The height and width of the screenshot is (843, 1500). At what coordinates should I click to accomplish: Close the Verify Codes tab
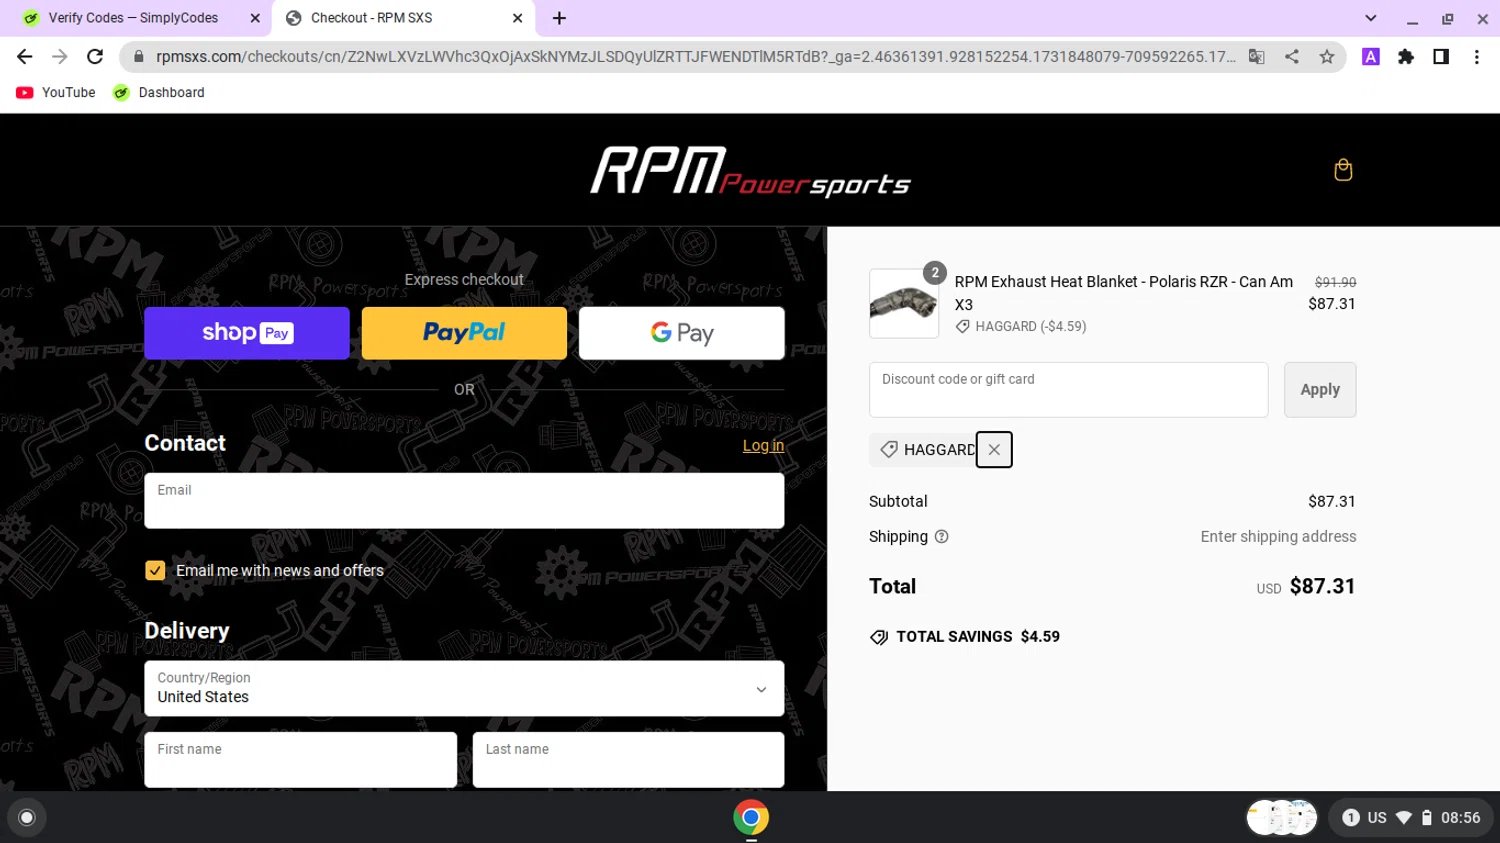tap(255, 18)
